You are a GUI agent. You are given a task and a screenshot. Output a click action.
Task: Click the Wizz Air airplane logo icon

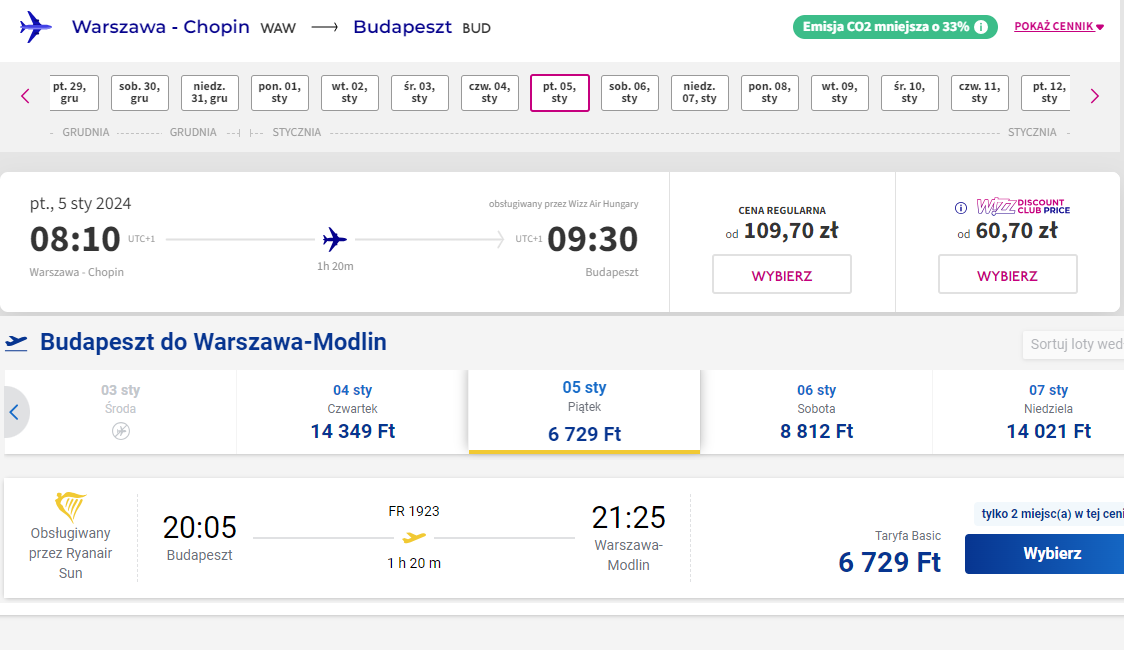pyautogui.click(x=36, y=27)
